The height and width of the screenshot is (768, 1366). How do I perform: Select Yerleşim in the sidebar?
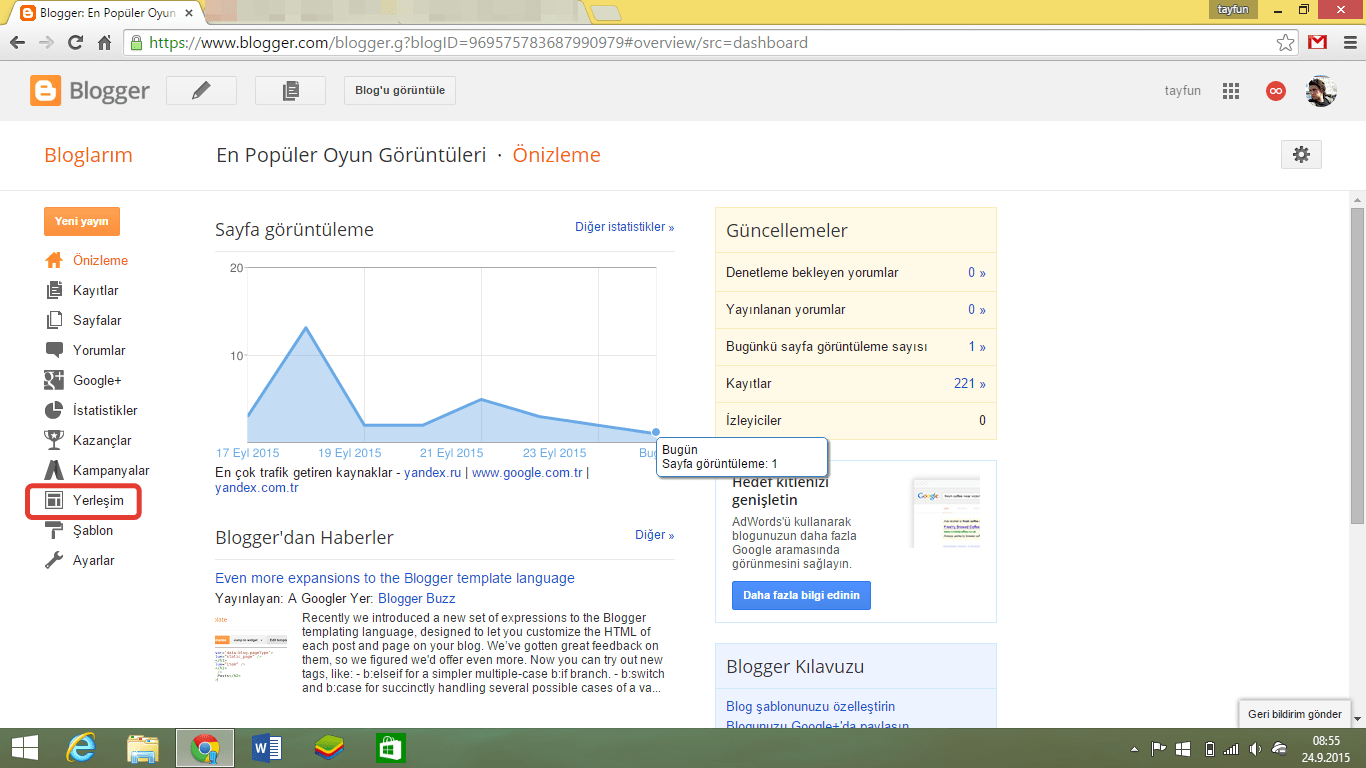click(x=97, y=500)
